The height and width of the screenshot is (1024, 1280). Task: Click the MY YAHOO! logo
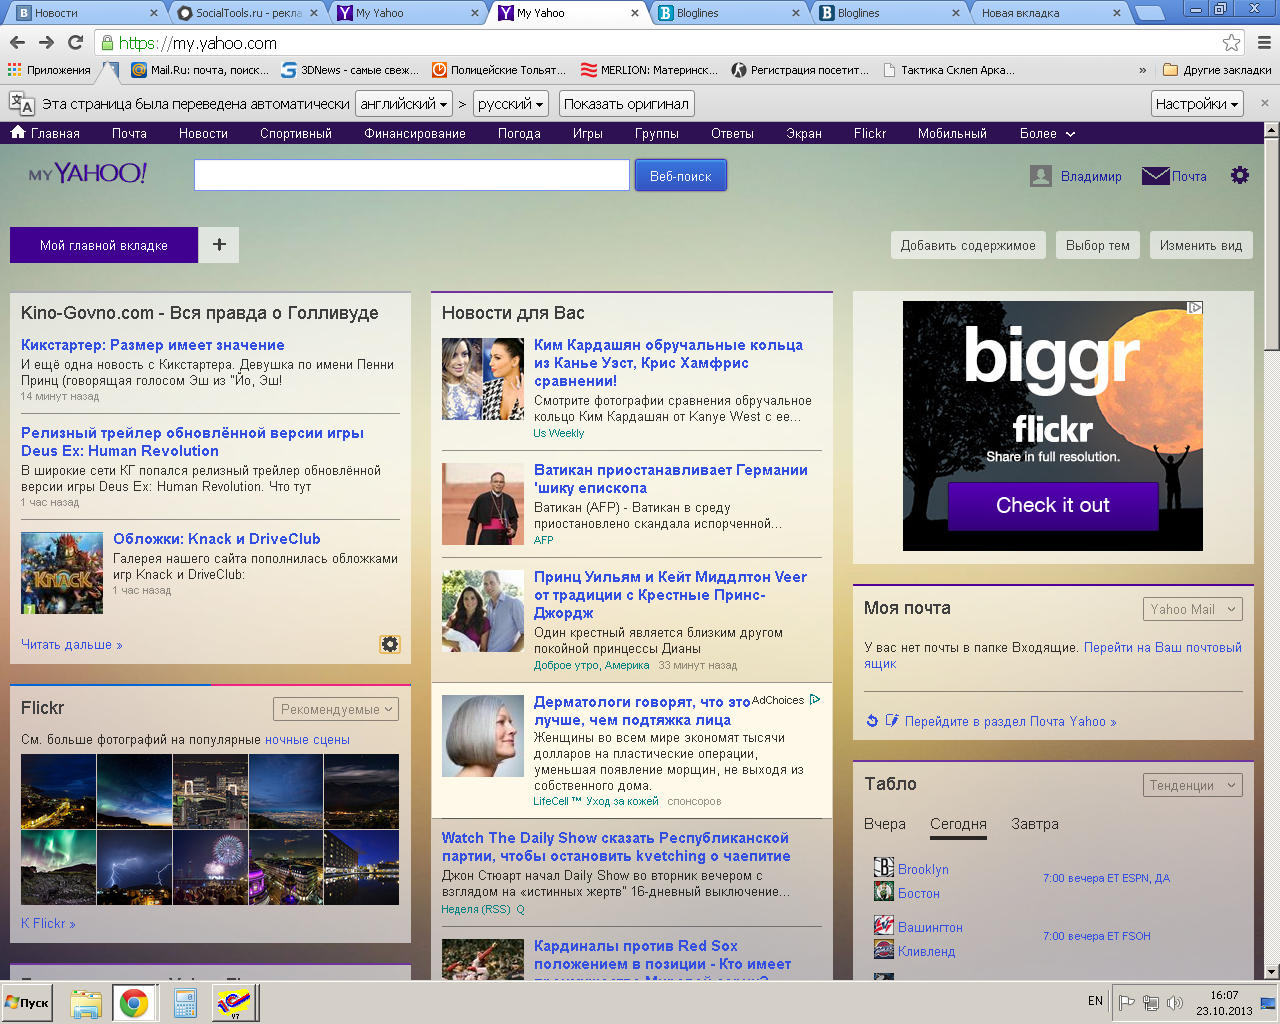[x=88, y=174]
